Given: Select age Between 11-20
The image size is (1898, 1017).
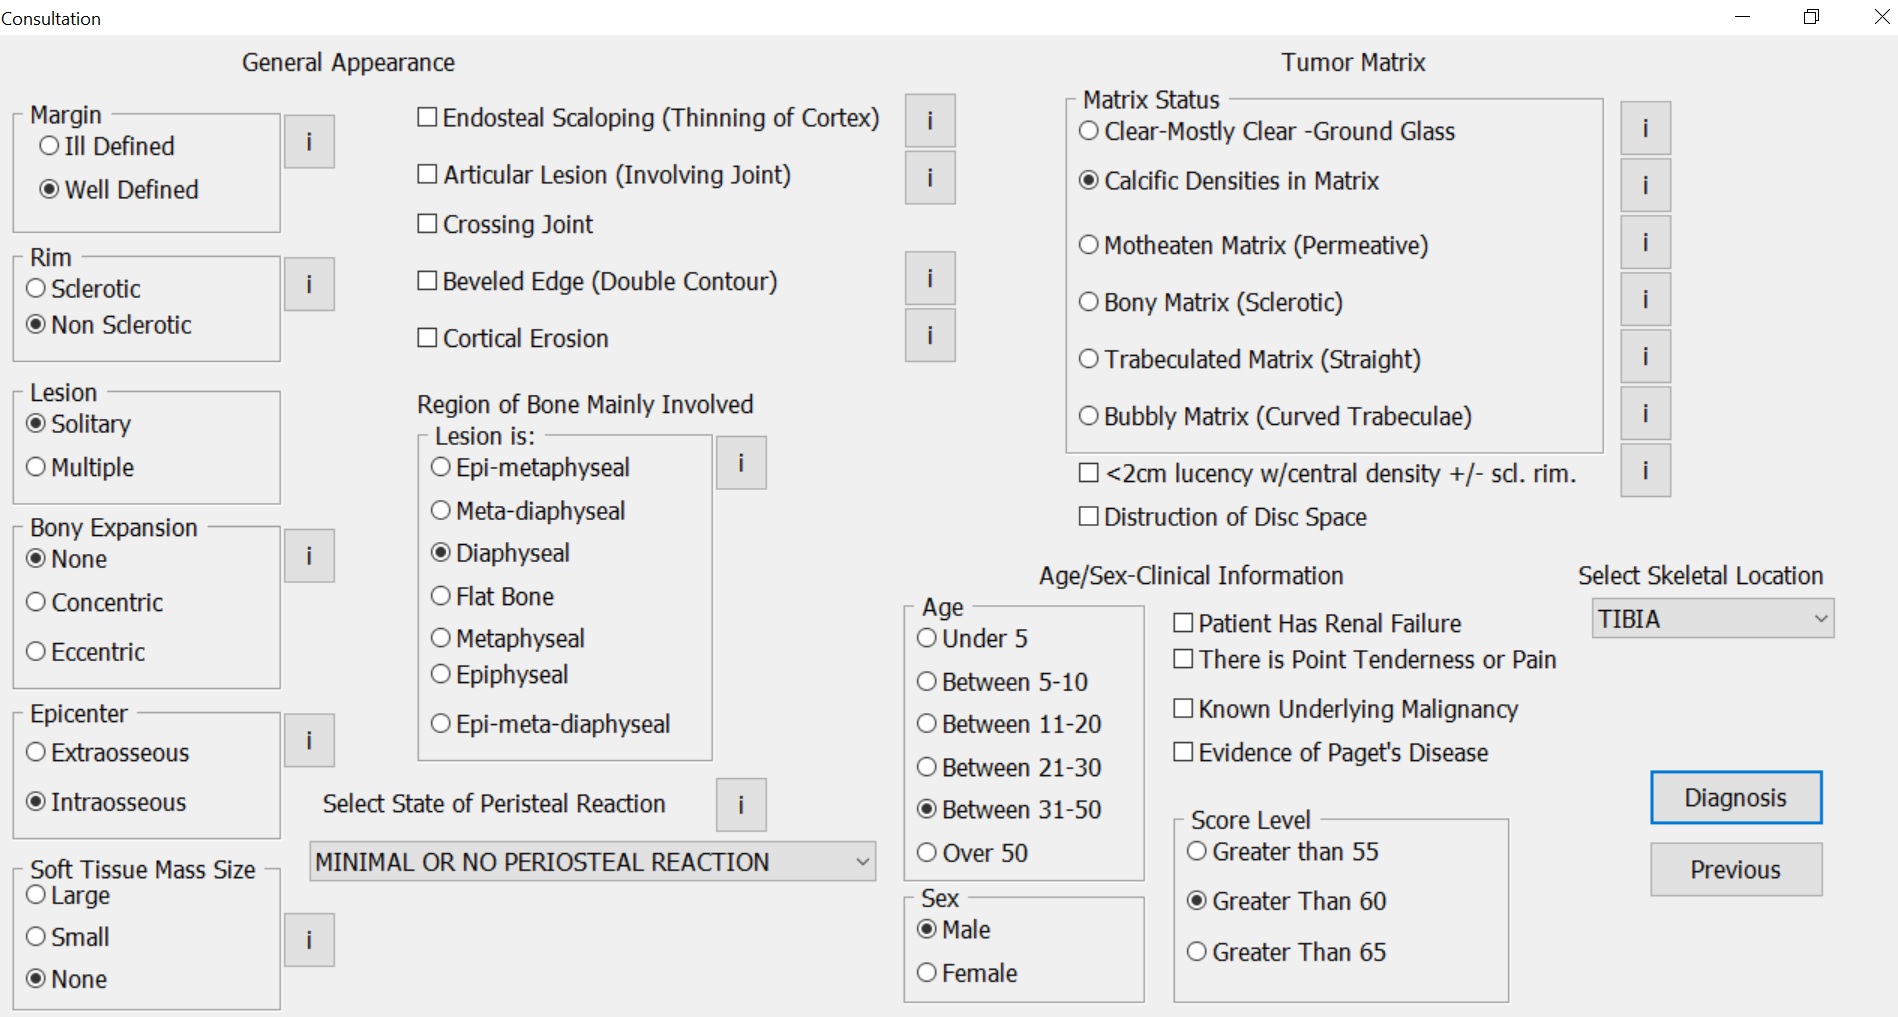Looking at the screenshot, I should pyautogui.click(x=1010, y=724).
